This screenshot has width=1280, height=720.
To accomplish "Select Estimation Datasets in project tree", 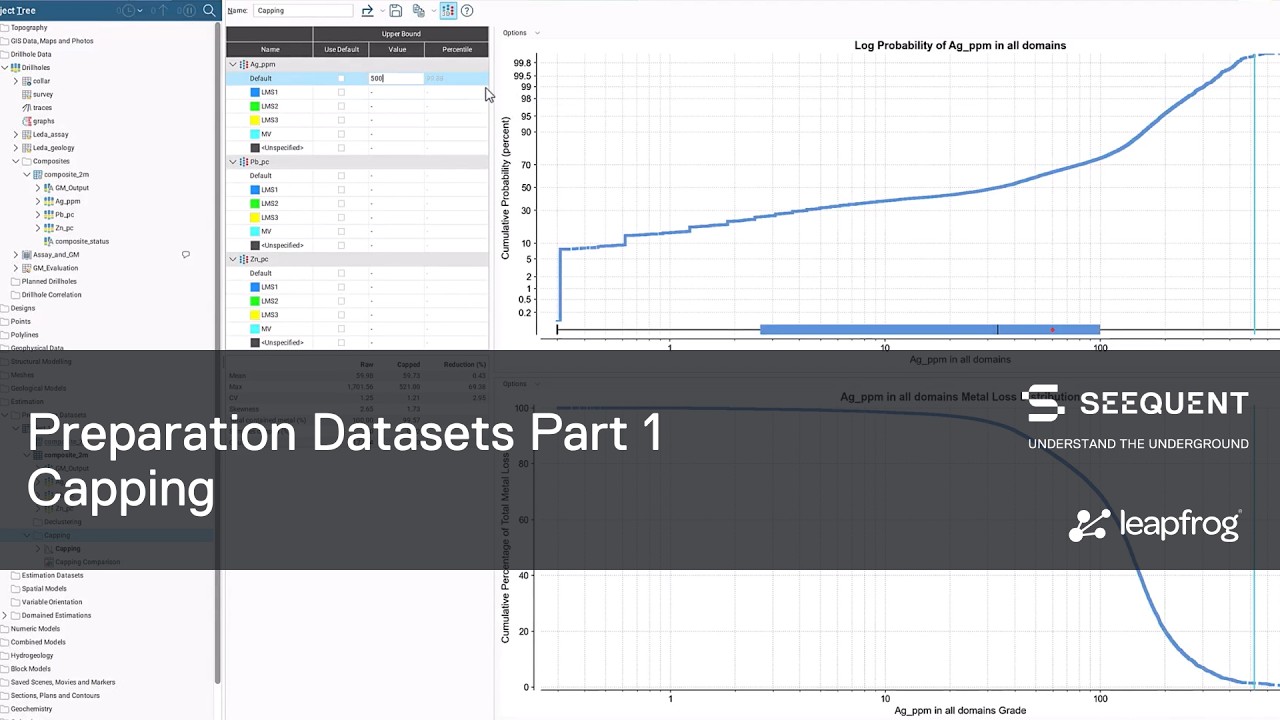I will click(x=52, y=575).
